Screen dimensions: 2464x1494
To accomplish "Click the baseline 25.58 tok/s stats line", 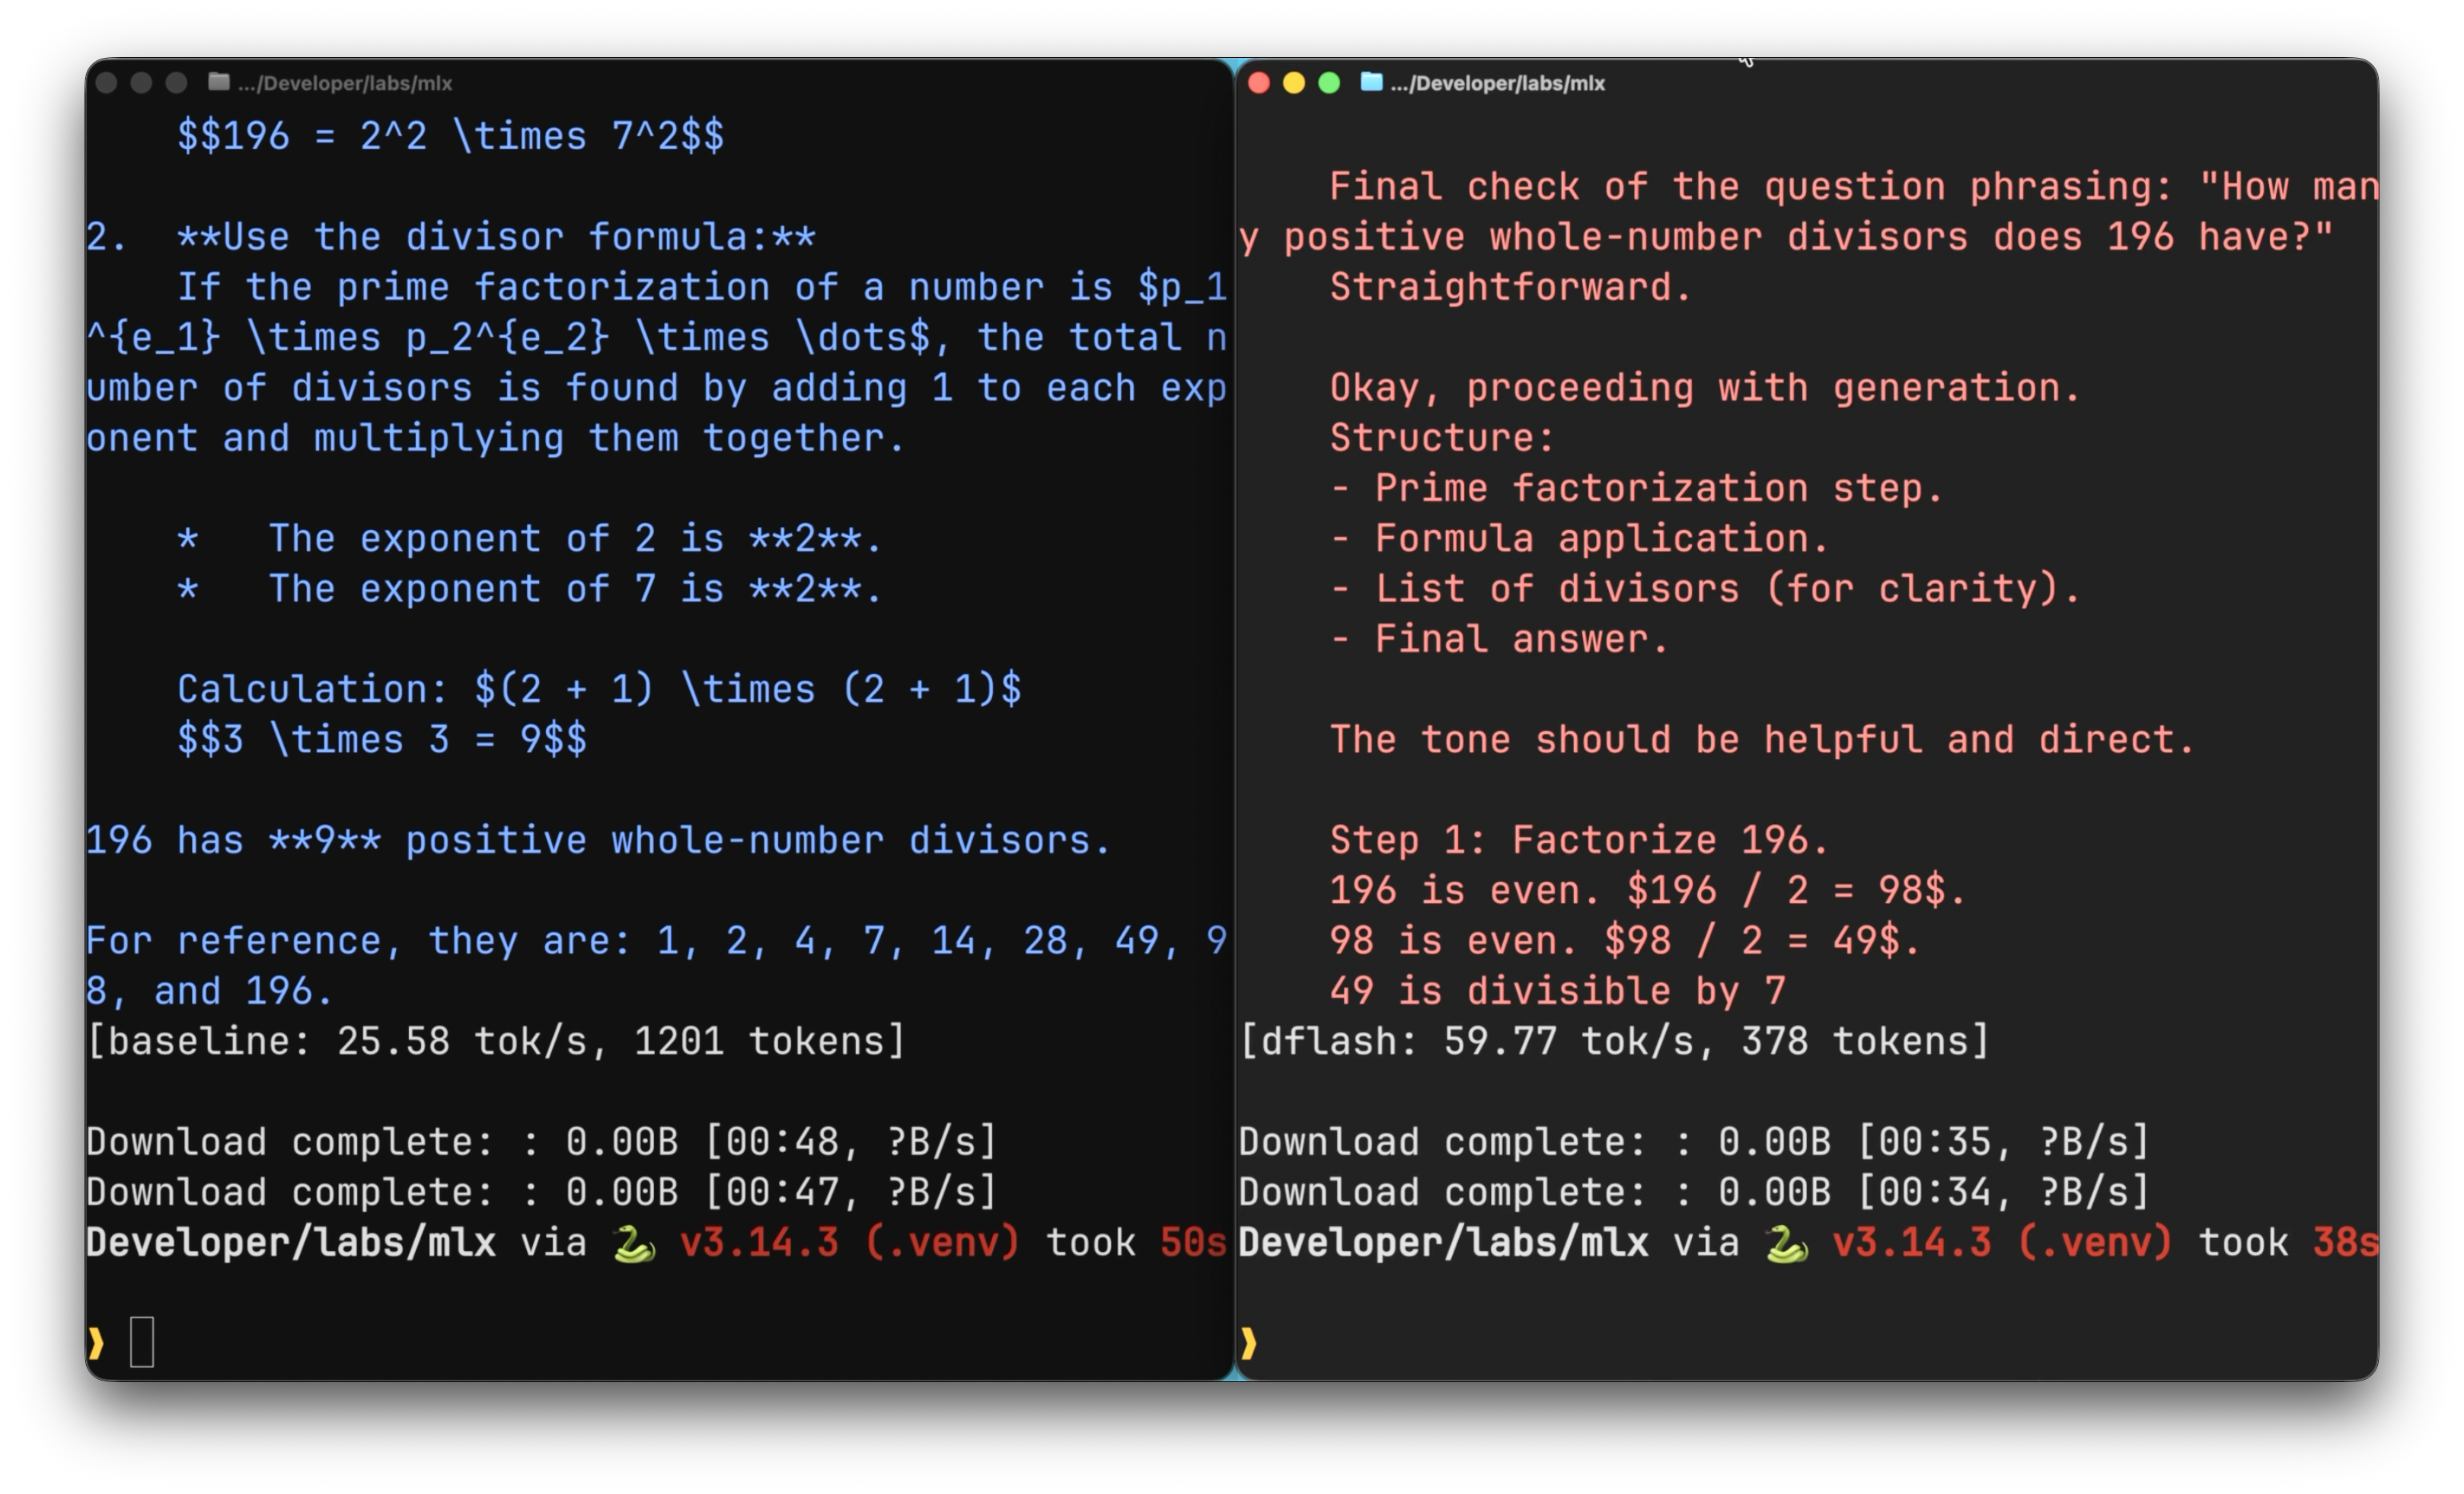I will point(496,1041).
